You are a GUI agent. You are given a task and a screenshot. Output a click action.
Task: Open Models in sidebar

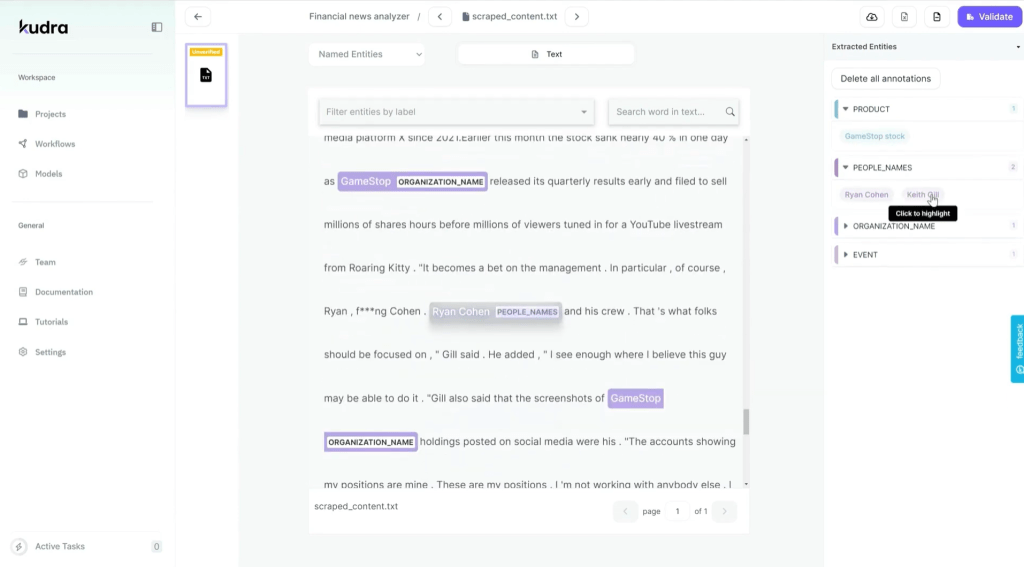(48, 174)
